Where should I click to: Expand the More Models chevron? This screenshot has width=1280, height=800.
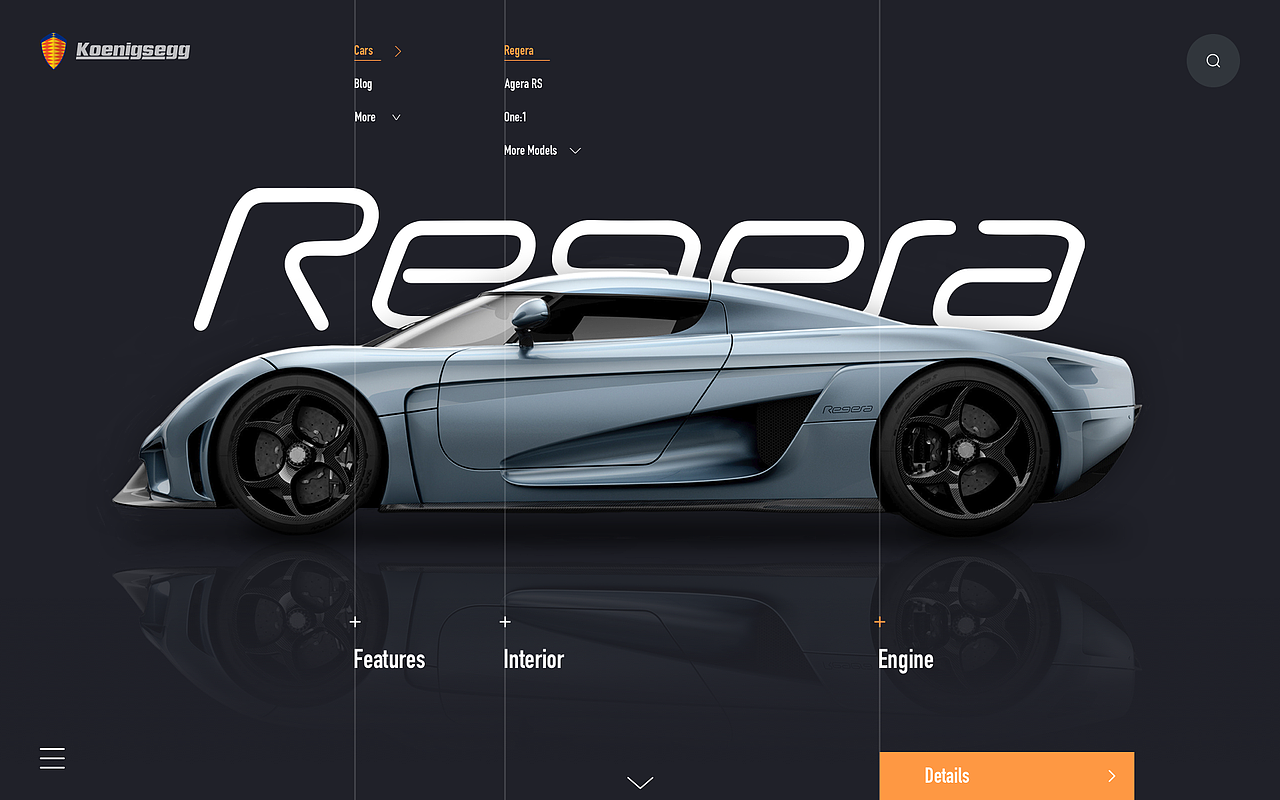575,151
